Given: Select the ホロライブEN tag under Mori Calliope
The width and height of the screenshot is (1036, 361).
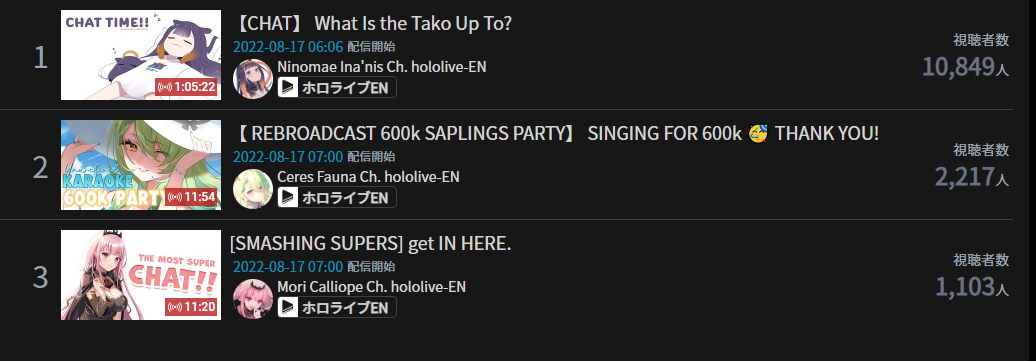Looking at the screenshot, I should [337, 307].
